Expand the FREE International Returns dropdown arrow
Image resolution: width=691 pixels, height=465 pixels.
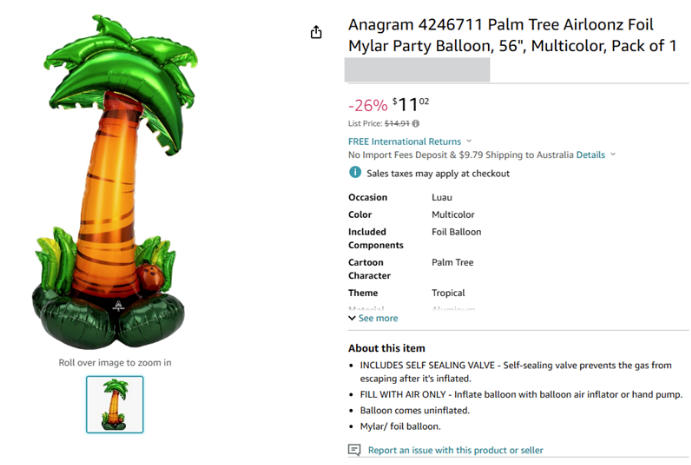click(469, 141)
